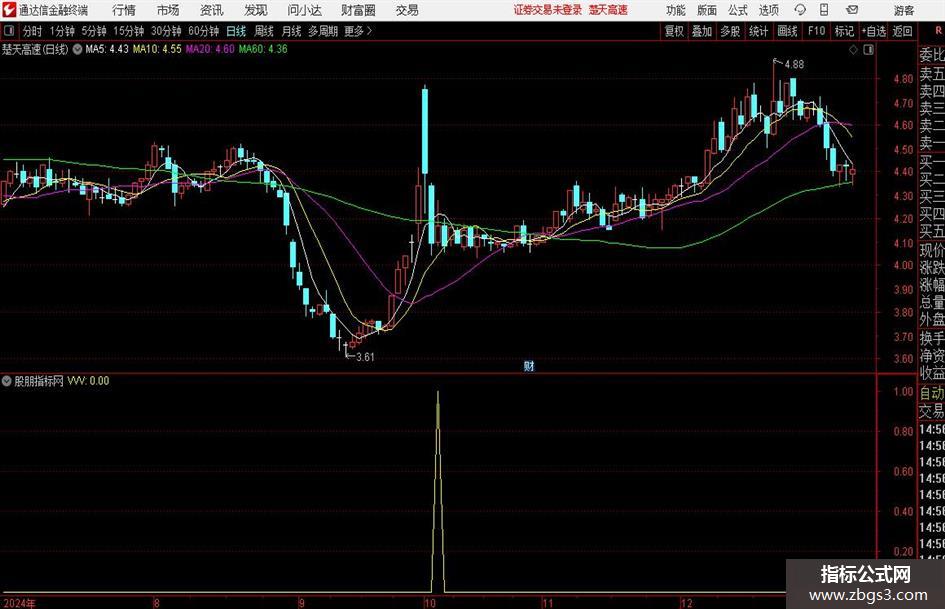Click the MA20: 4.60 label

click(210, 49)
